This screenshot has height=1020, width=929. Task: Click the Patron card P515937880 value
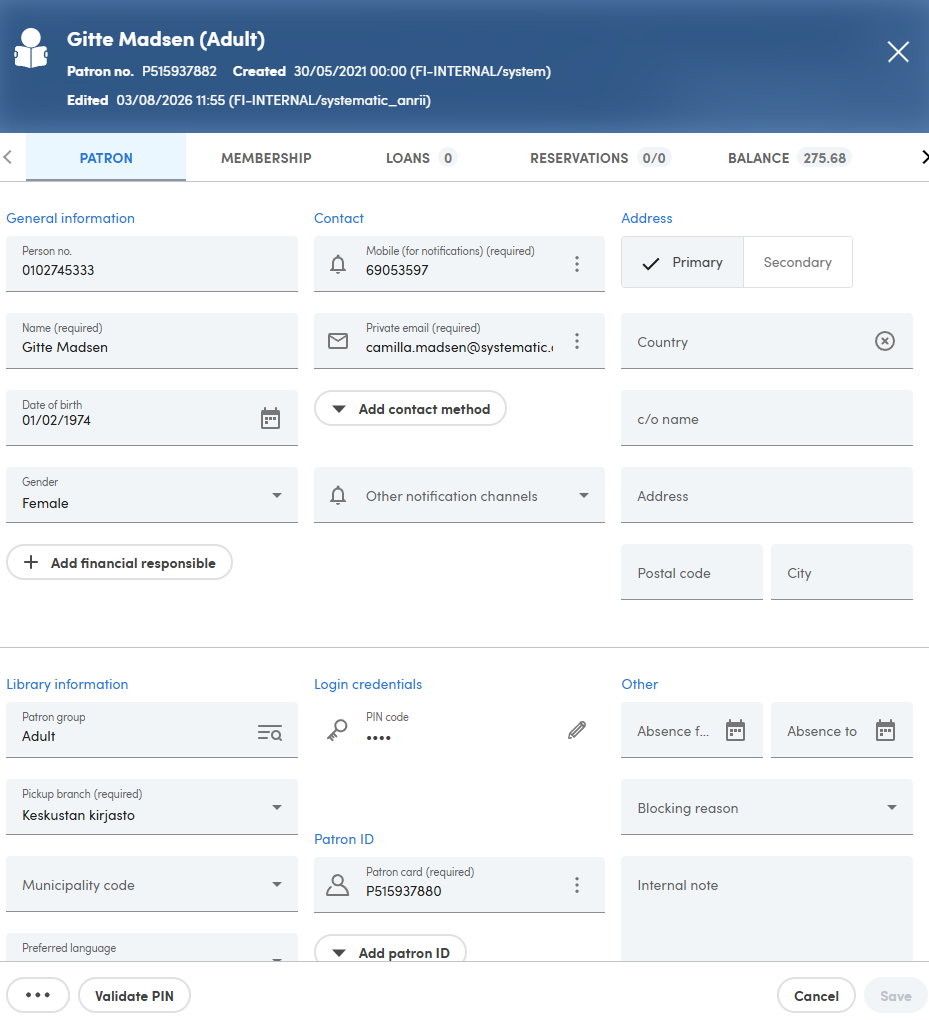403,891
